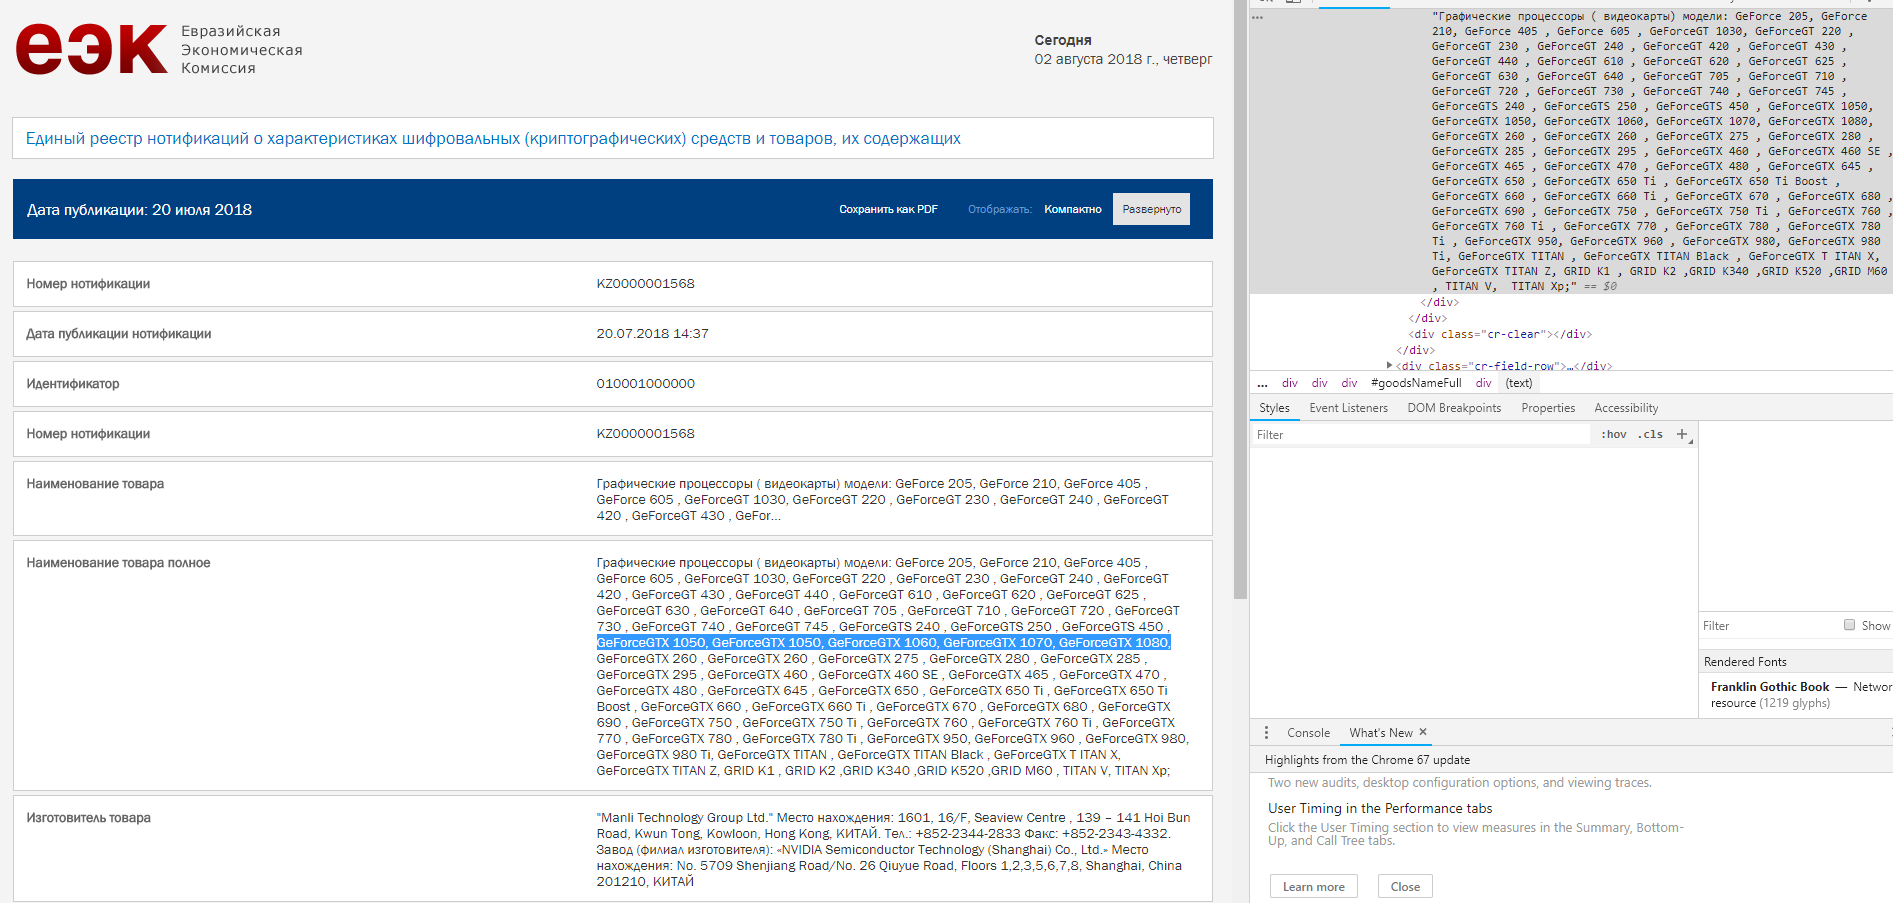
Task: Click the Rendered Fonts section header
Action: point(1795,661)
